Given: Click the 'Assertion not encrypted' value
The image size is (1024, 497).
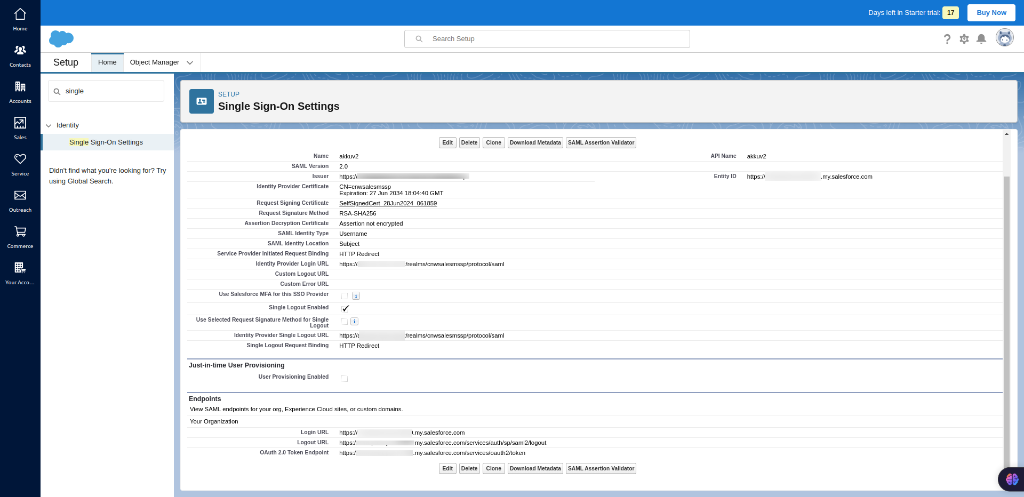Looking at the screenshot, I should (371, 223).
